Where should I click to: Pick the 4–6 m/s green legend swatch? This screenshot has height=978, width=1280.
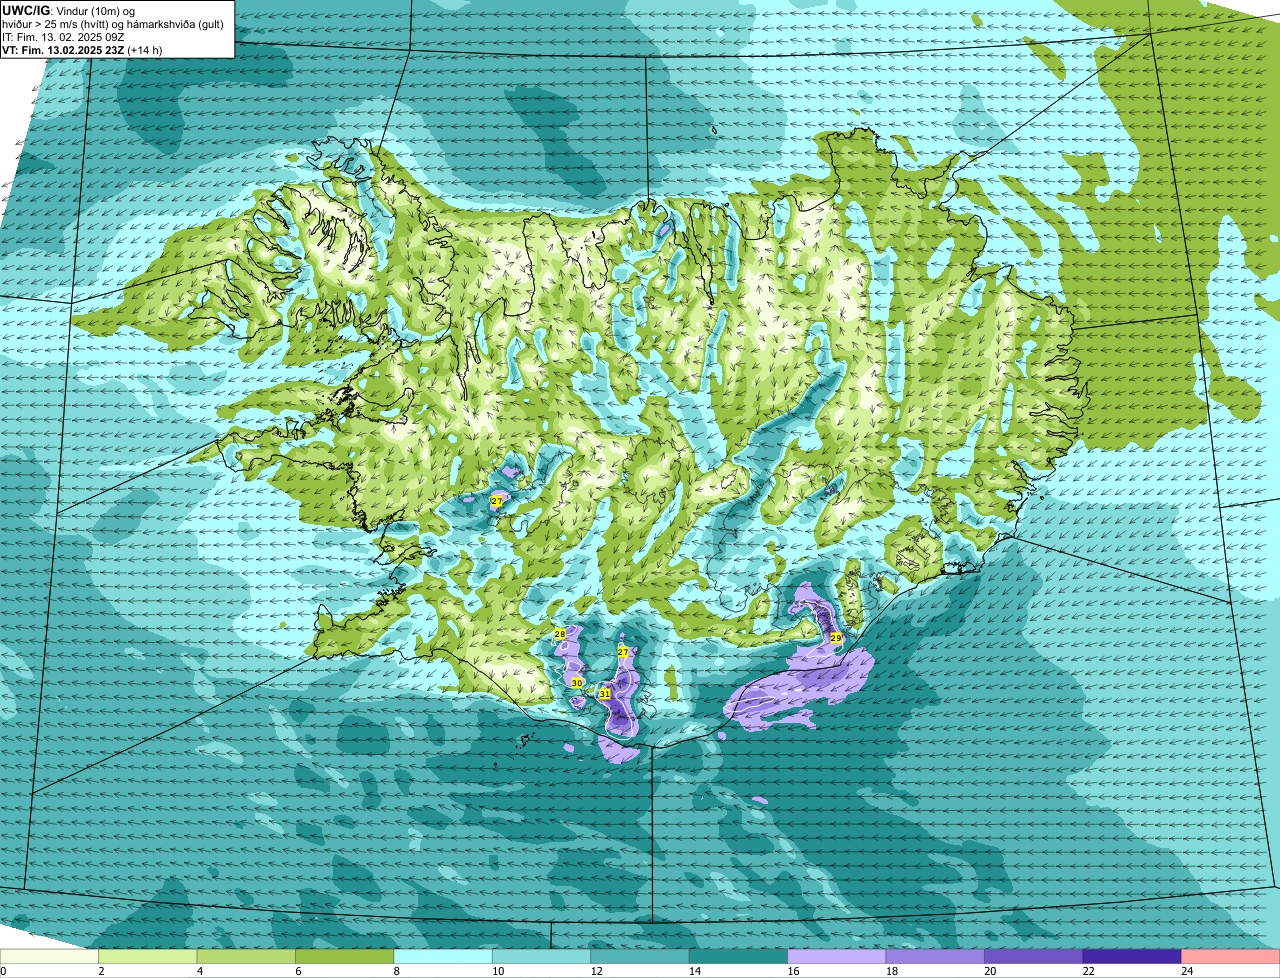pos(248,956)
